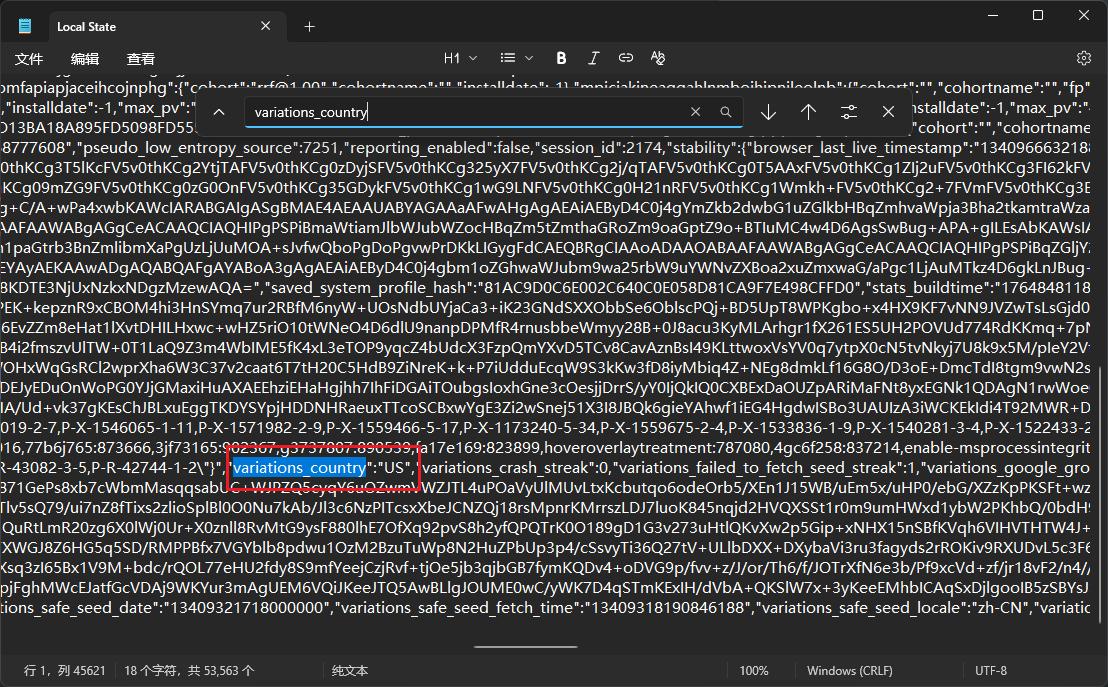Apply italic formatting
Viewport: 1108px width, 687px height.
coord(594,58)
